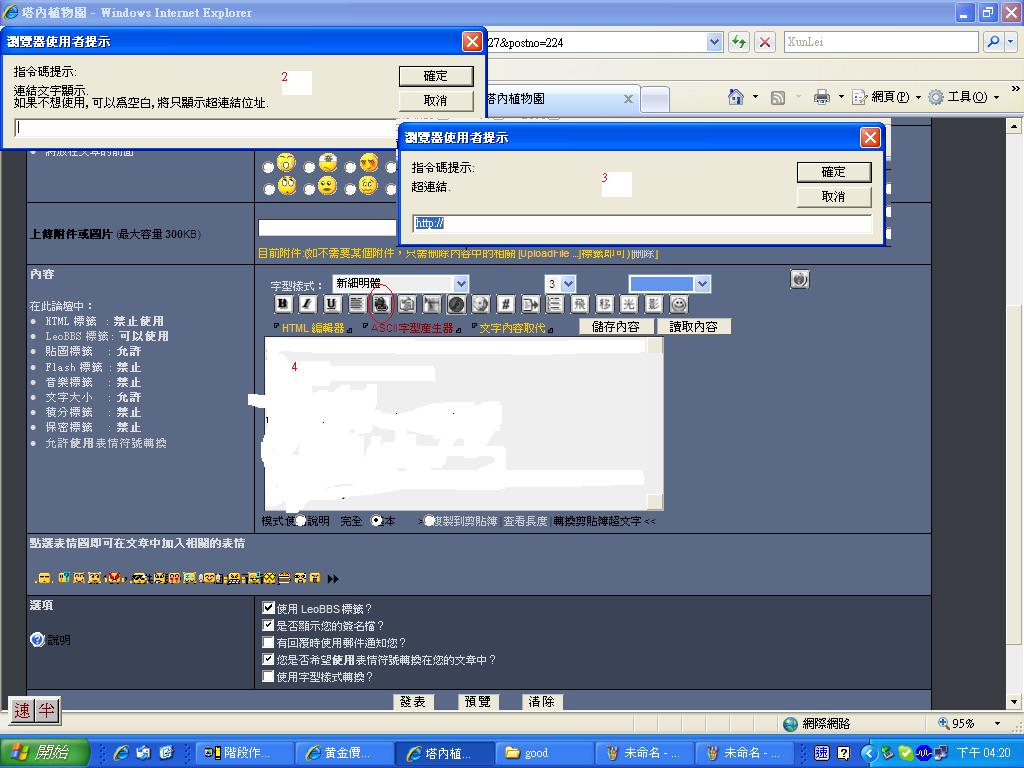This screenshot has height=768, width=1024.
Task: Enable email notification on reply checkbox
Action: click(268, 643)
